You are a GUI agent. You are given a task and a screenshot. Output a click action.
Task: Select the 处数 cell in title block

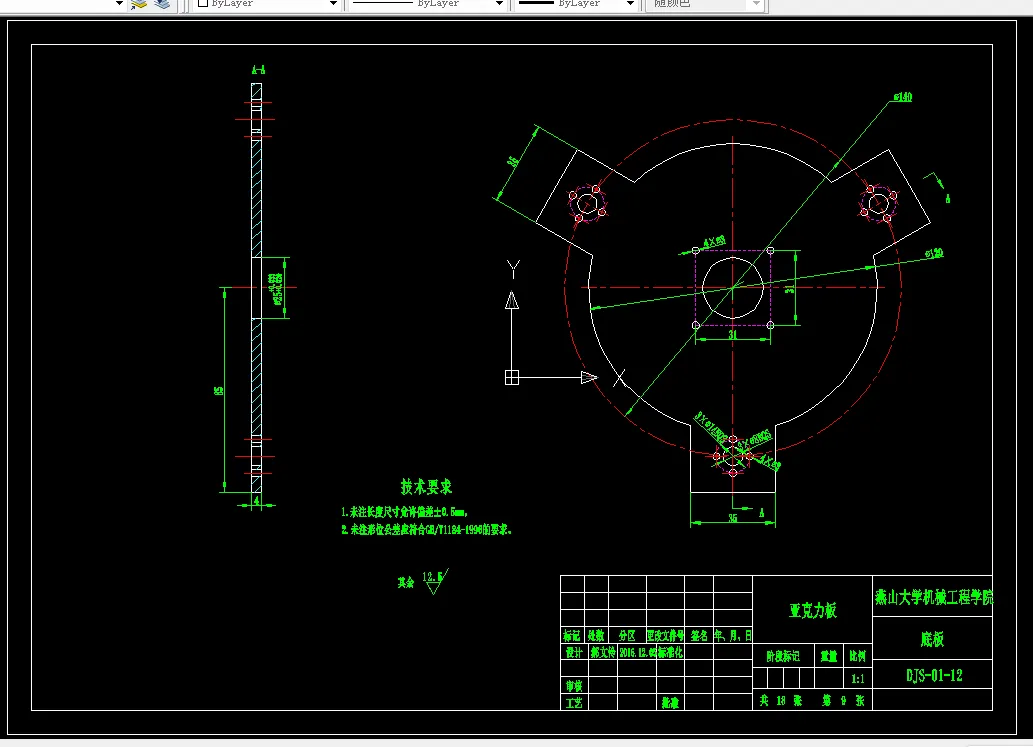[x=596, y=636]
